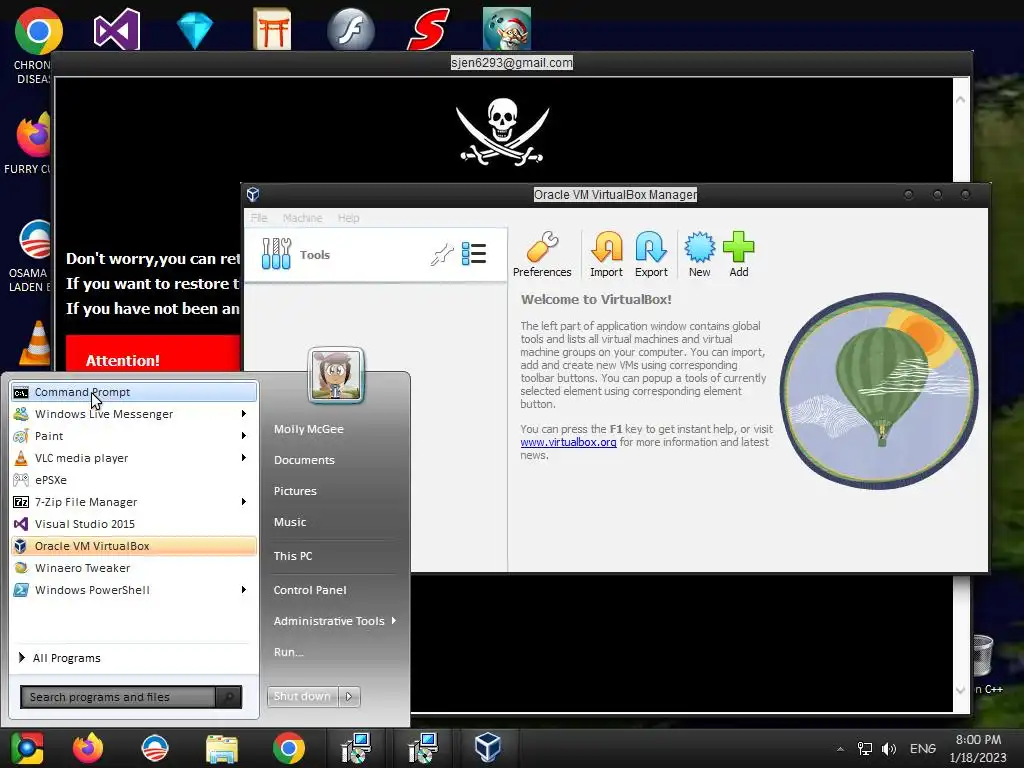Expand VLC media player submenu arrow
Screen dimensions: 1024x768
(x=244, y=458)
